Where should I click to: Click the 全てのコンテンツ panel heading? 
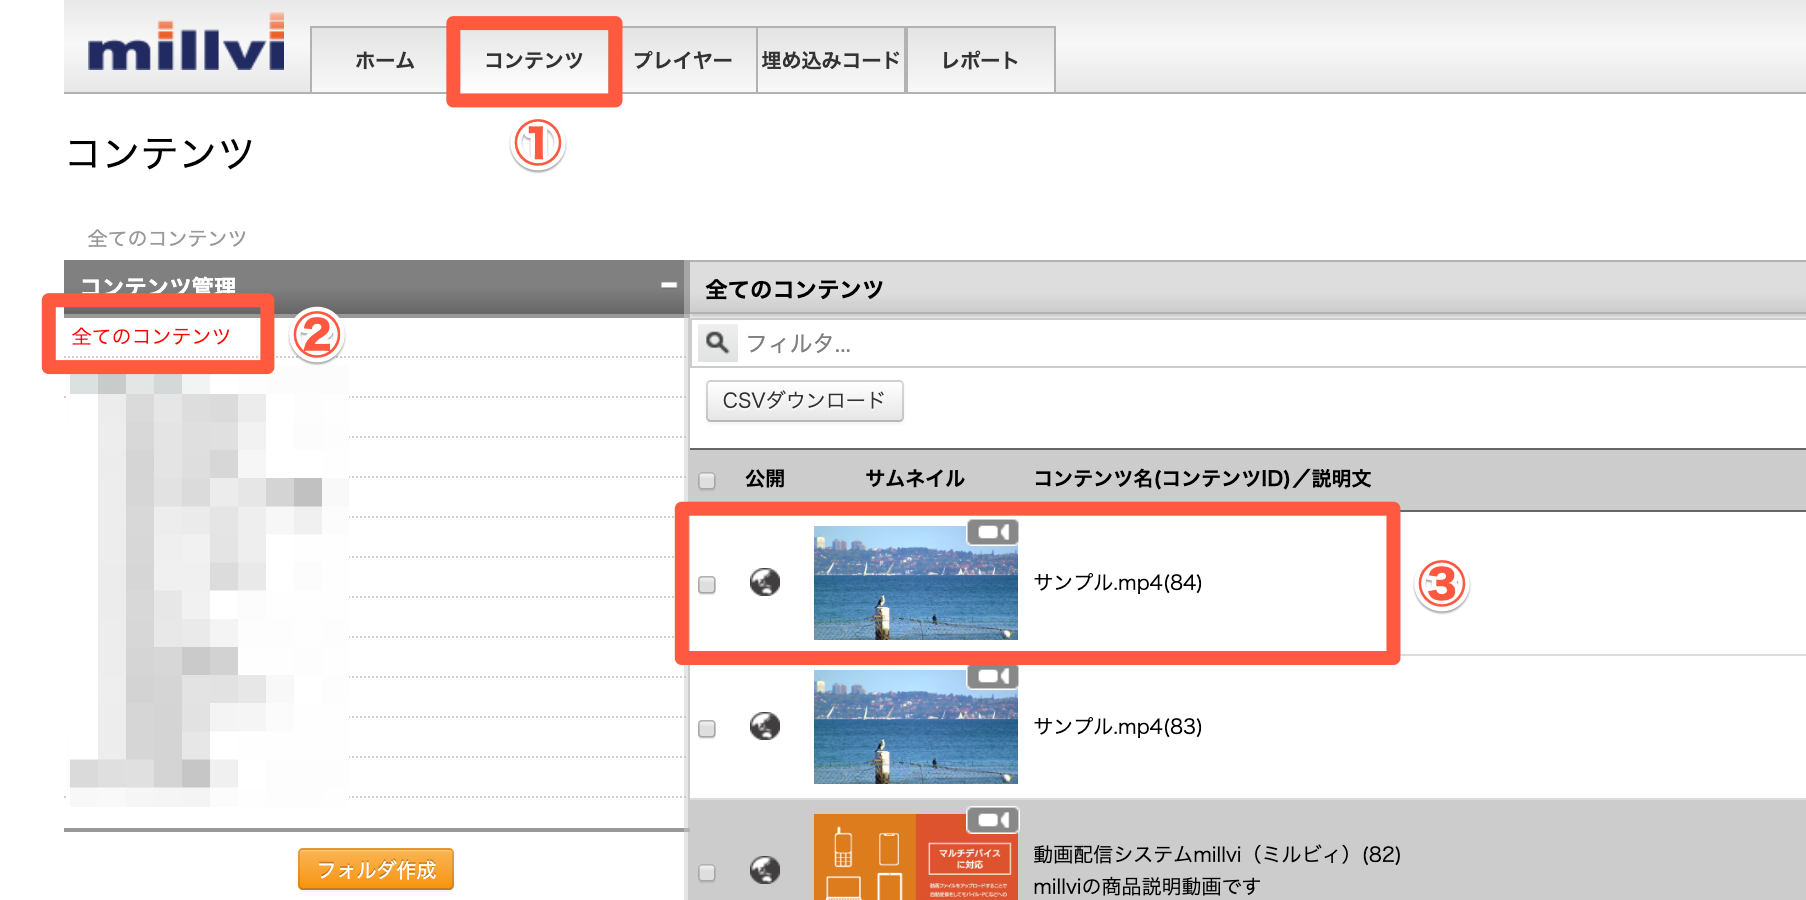[794, 289]
